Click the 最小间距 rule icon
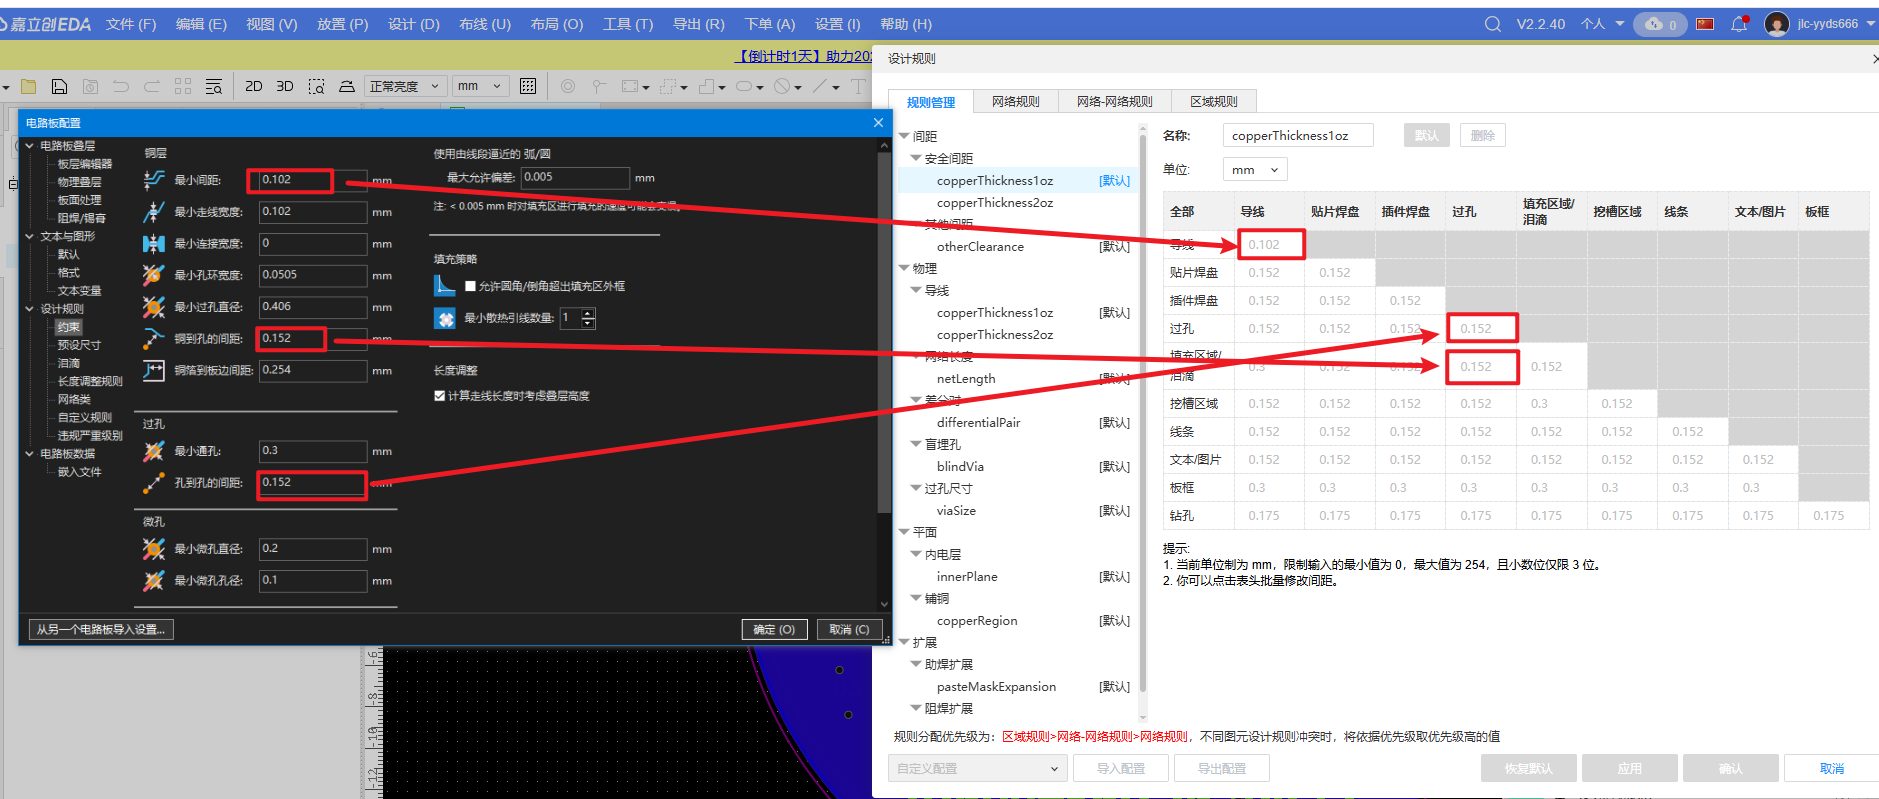The width and height of the screenshot is (1879, 799). [154, 180]
